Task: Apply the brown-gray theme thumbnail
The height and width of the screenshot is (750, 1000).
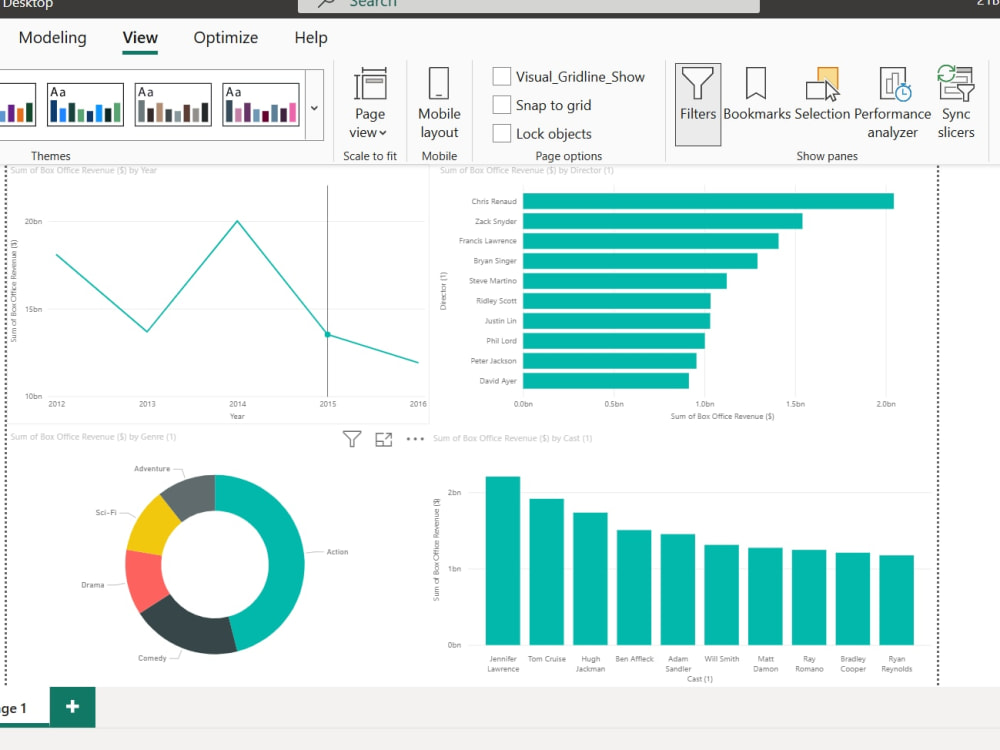Action: pos(173,105)
